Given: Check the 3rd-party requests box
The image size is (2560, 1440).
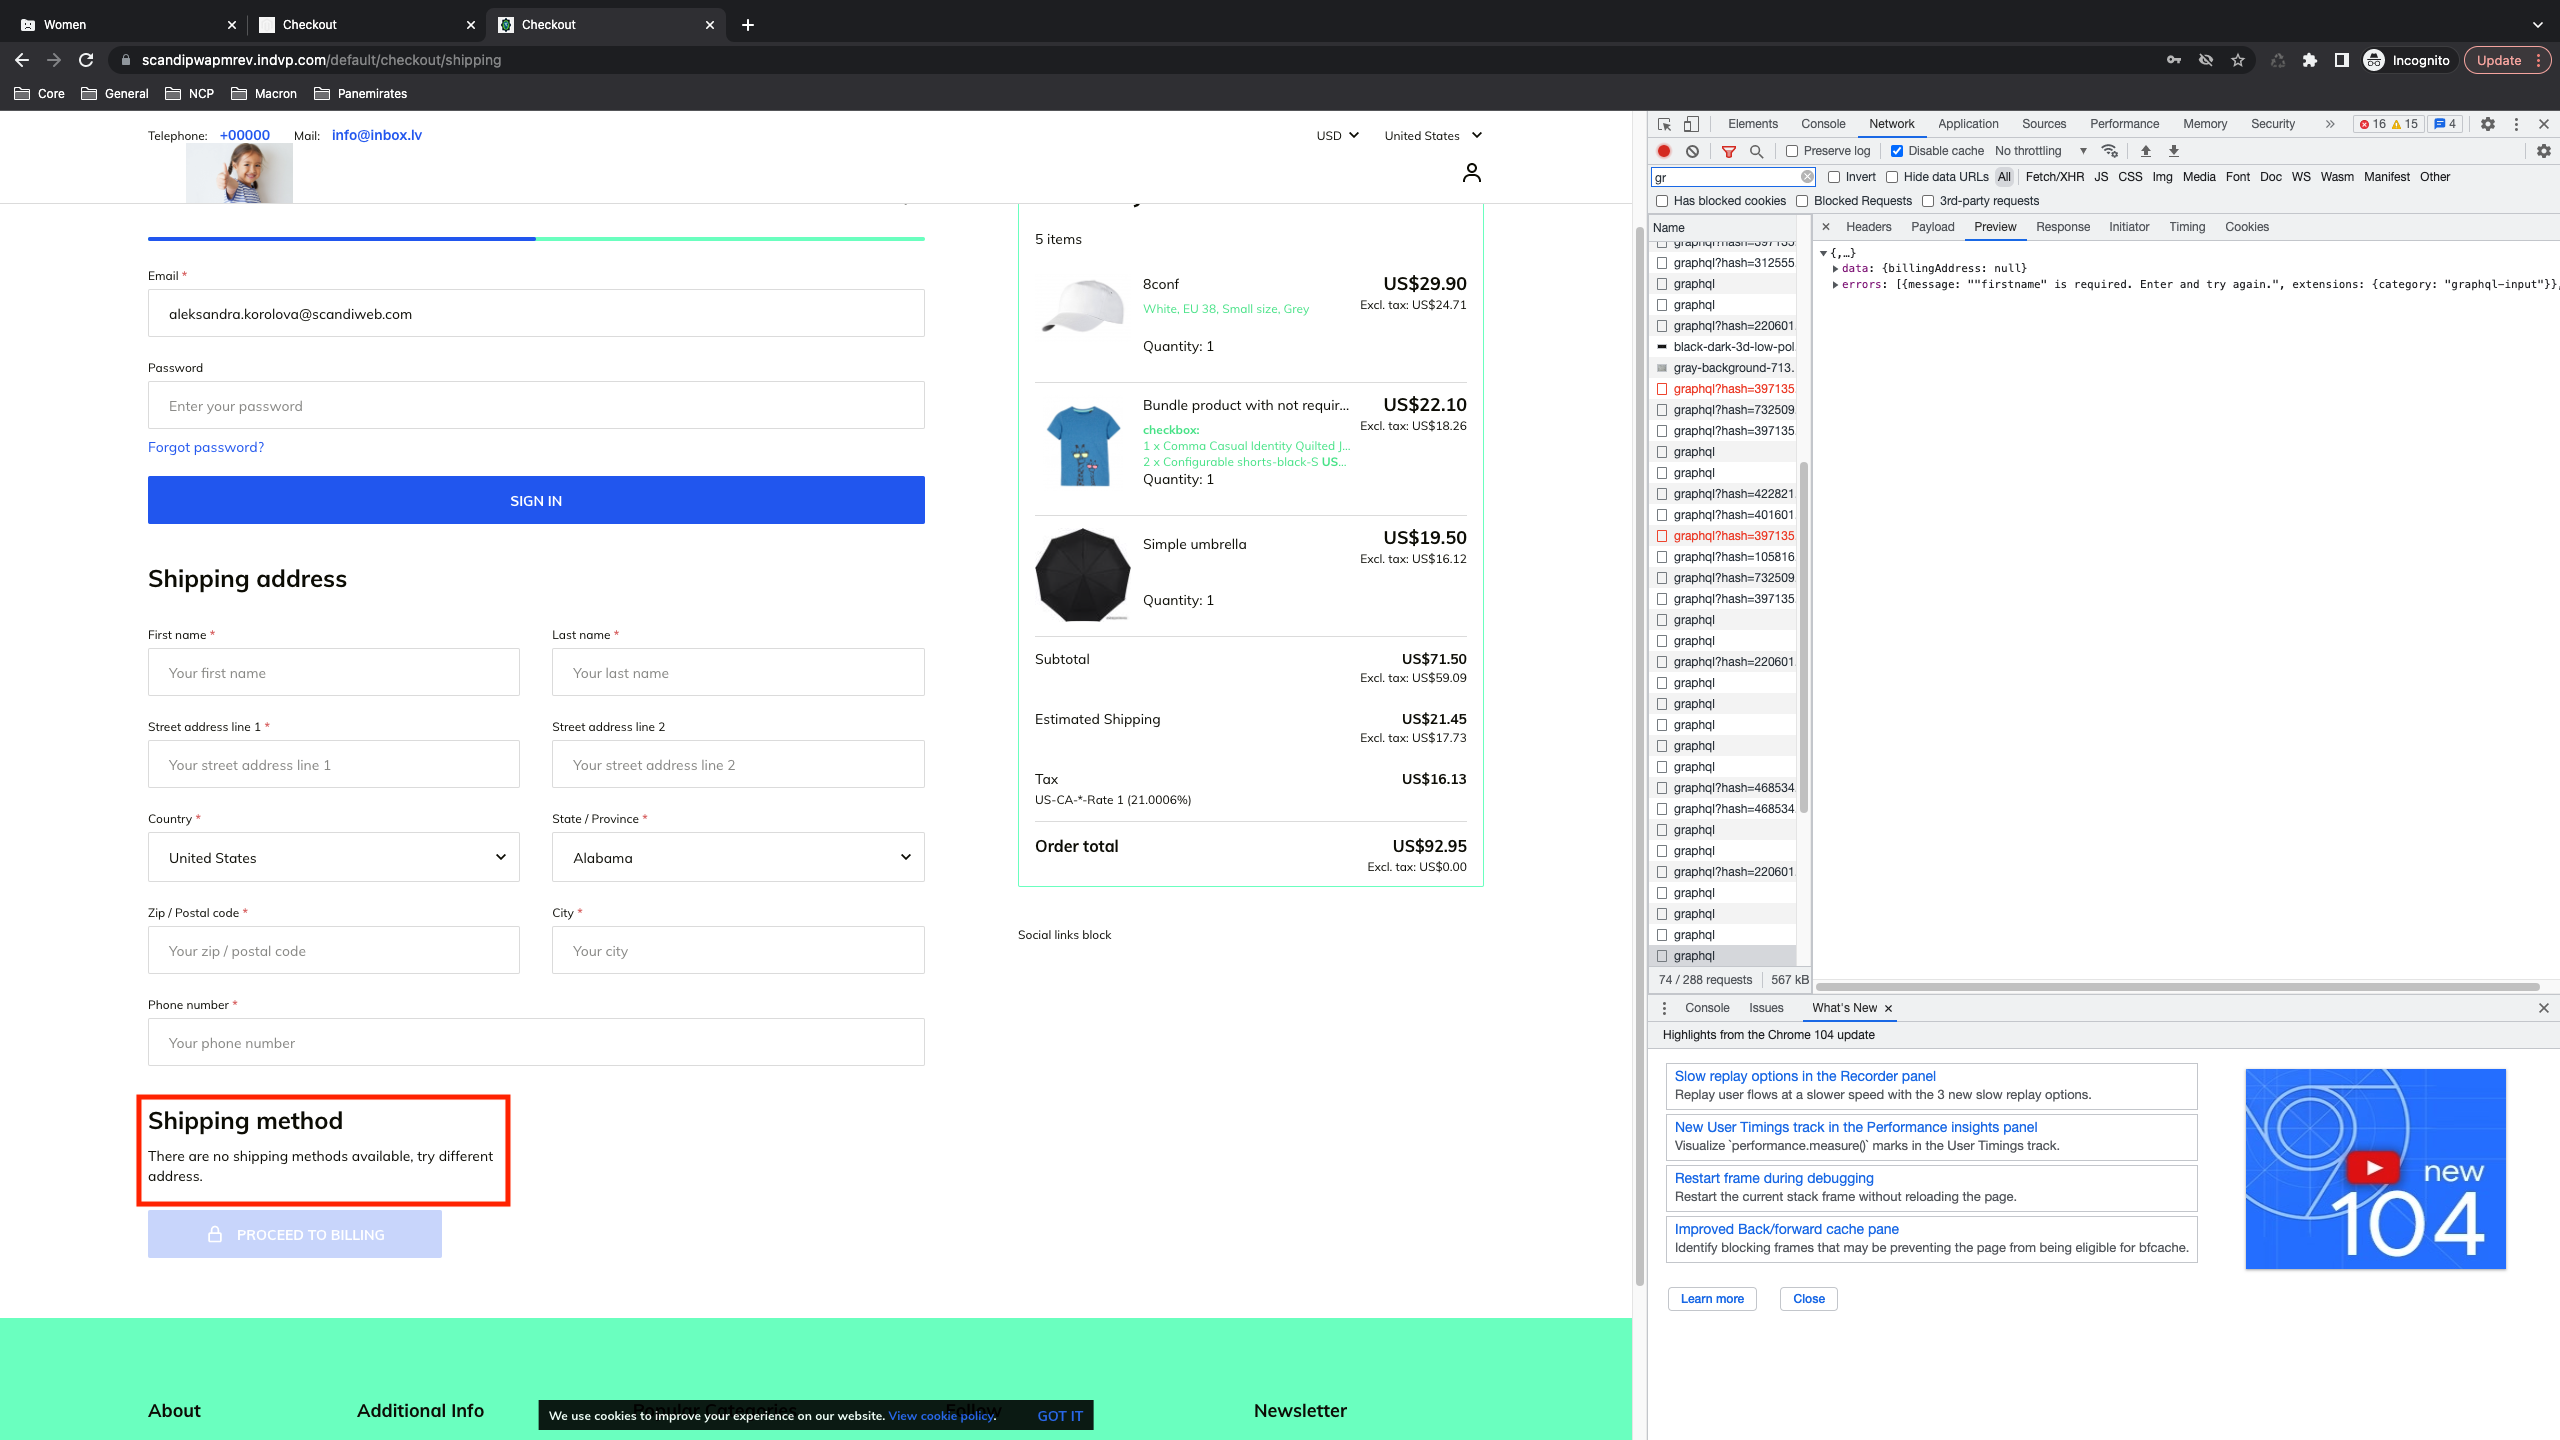Looking at the screenshot, I should (x=1928, y=201).
